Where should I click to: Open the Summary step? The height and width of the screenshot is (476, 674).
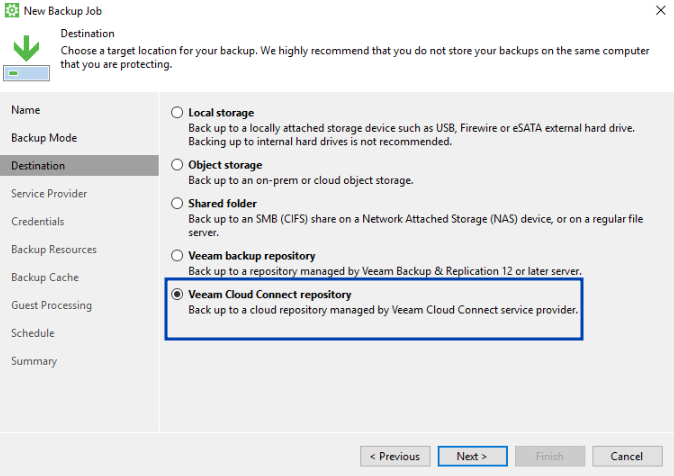(x=34, y=361)
